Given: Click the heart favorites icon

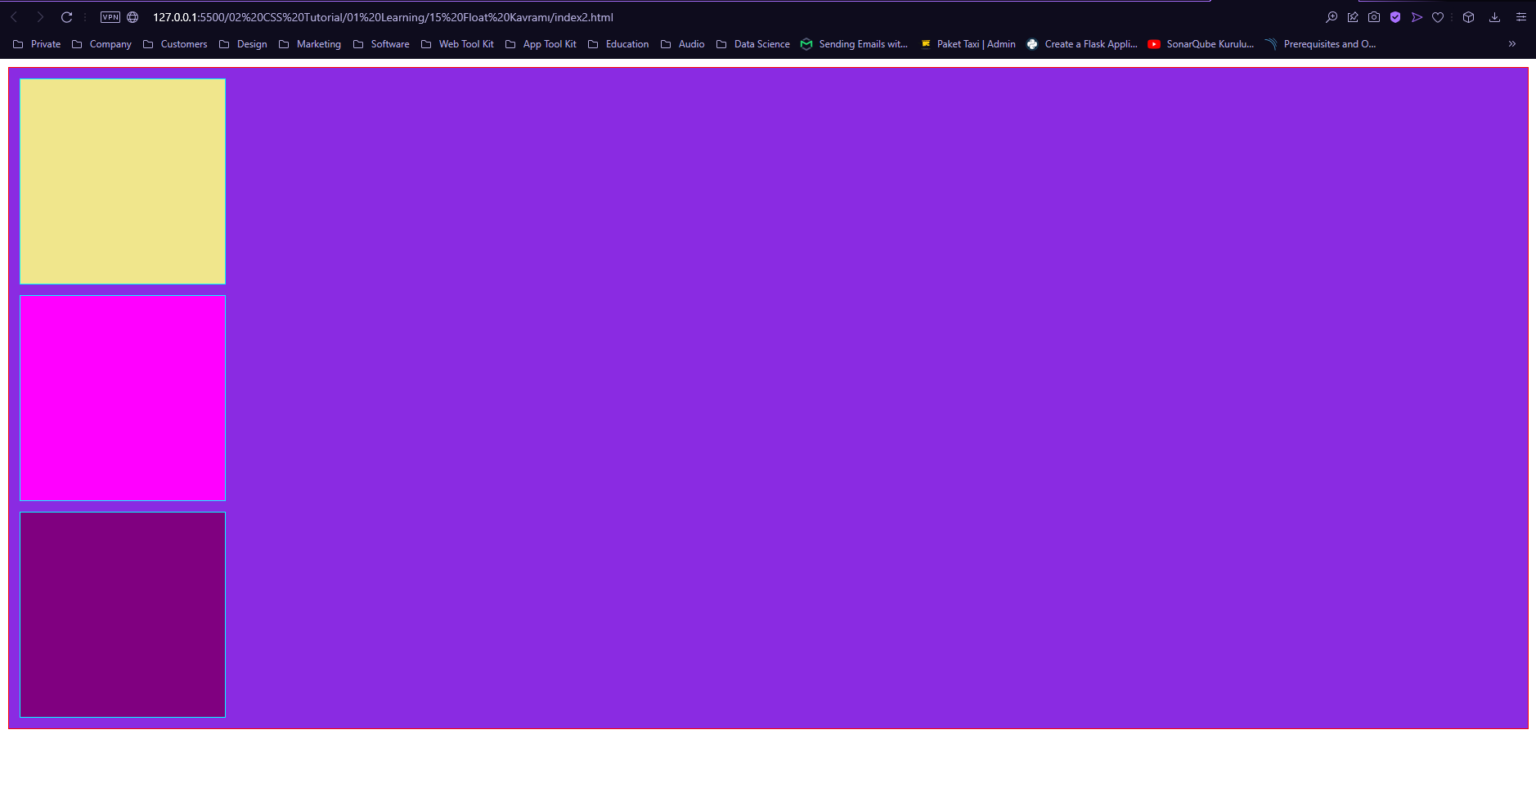Looking at the screenshot, I should pos(1437,17).
